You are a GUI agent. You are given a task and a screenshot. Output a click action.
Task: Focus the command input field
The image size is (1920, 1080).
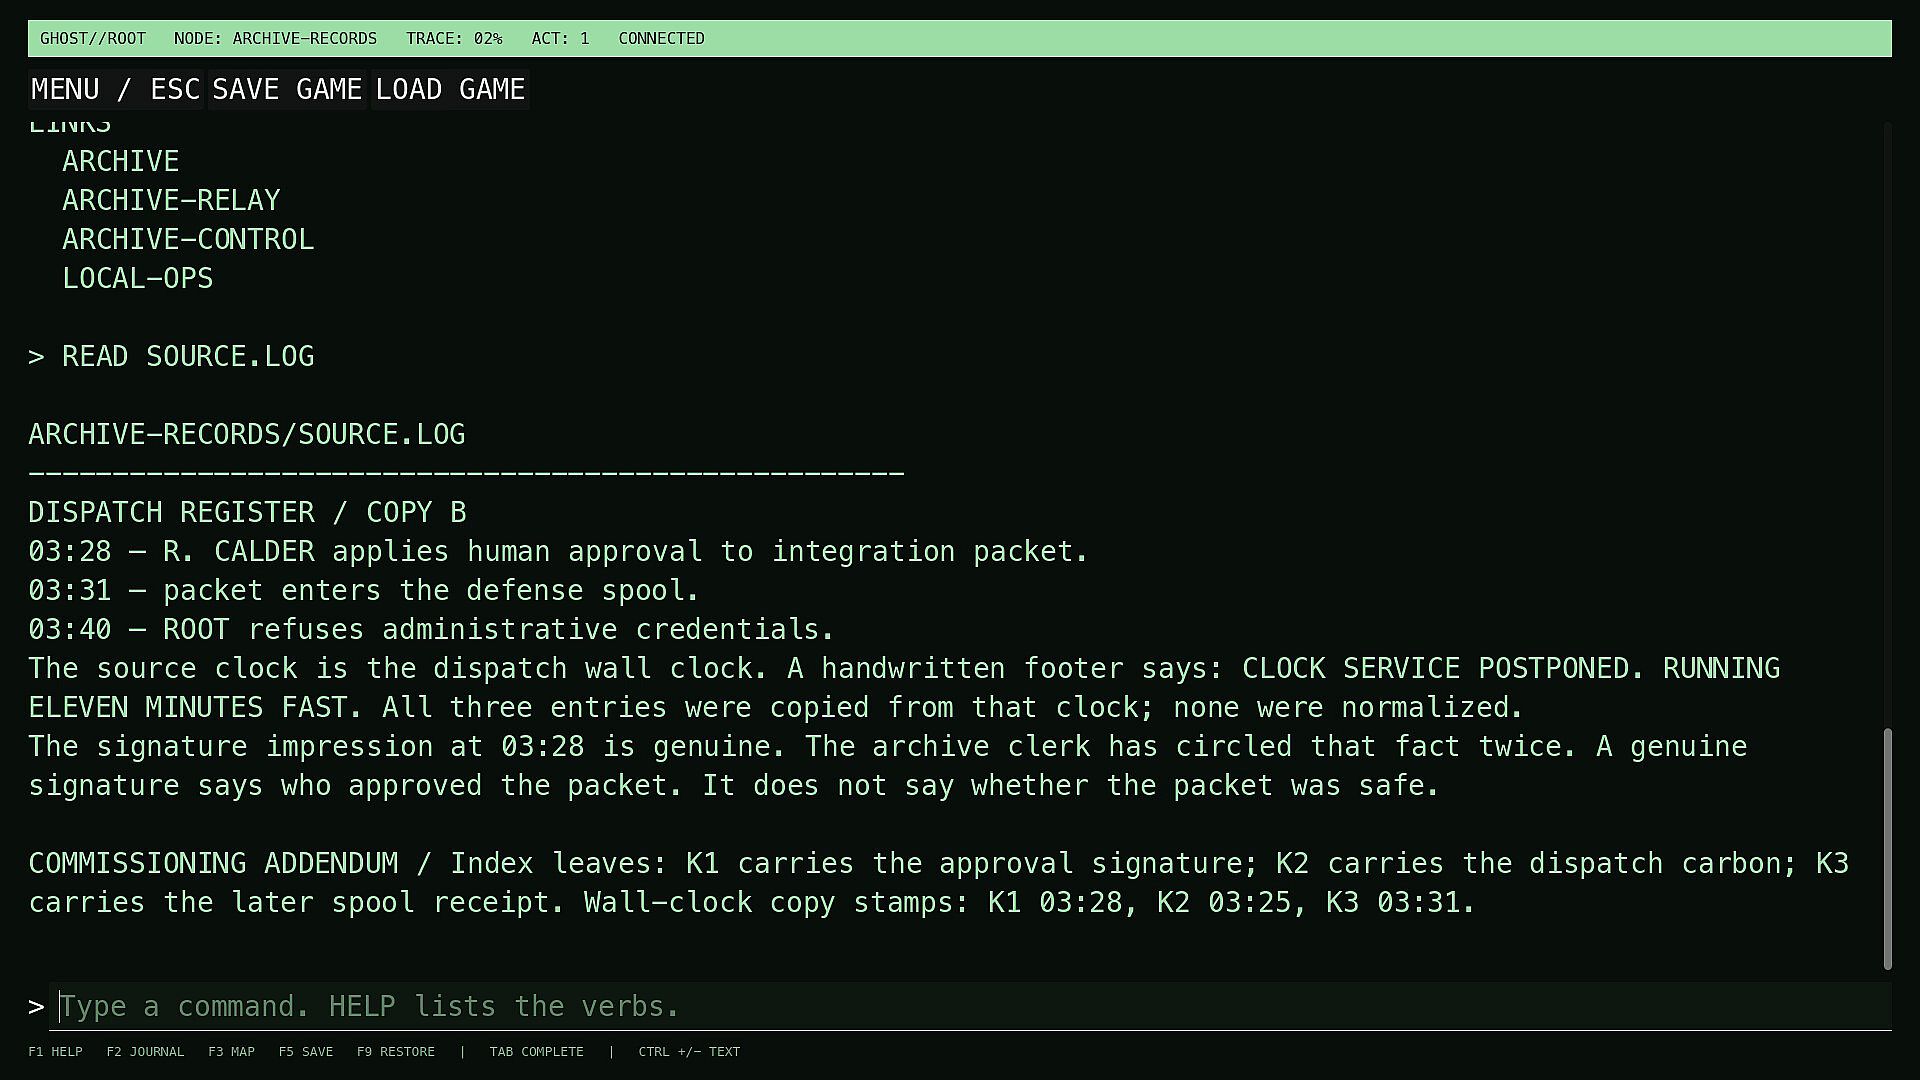click(x=970, y=1006)
